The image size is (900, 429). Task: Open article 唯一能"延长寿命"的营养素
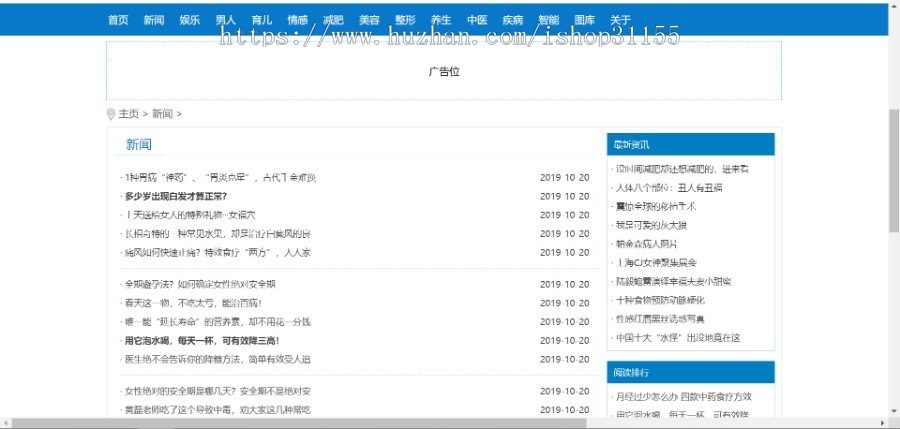[x=218, y=322]
